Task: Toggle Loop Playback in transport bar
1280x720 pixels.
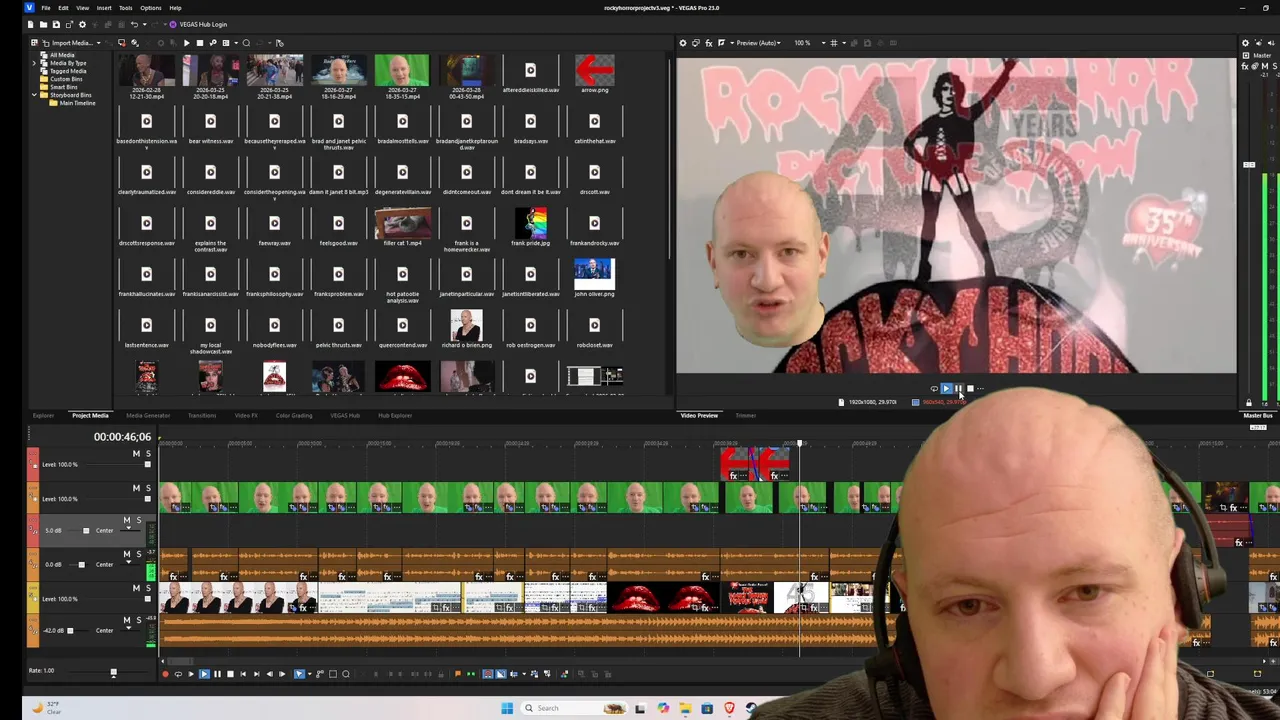Action: click(x=178, y=674)
